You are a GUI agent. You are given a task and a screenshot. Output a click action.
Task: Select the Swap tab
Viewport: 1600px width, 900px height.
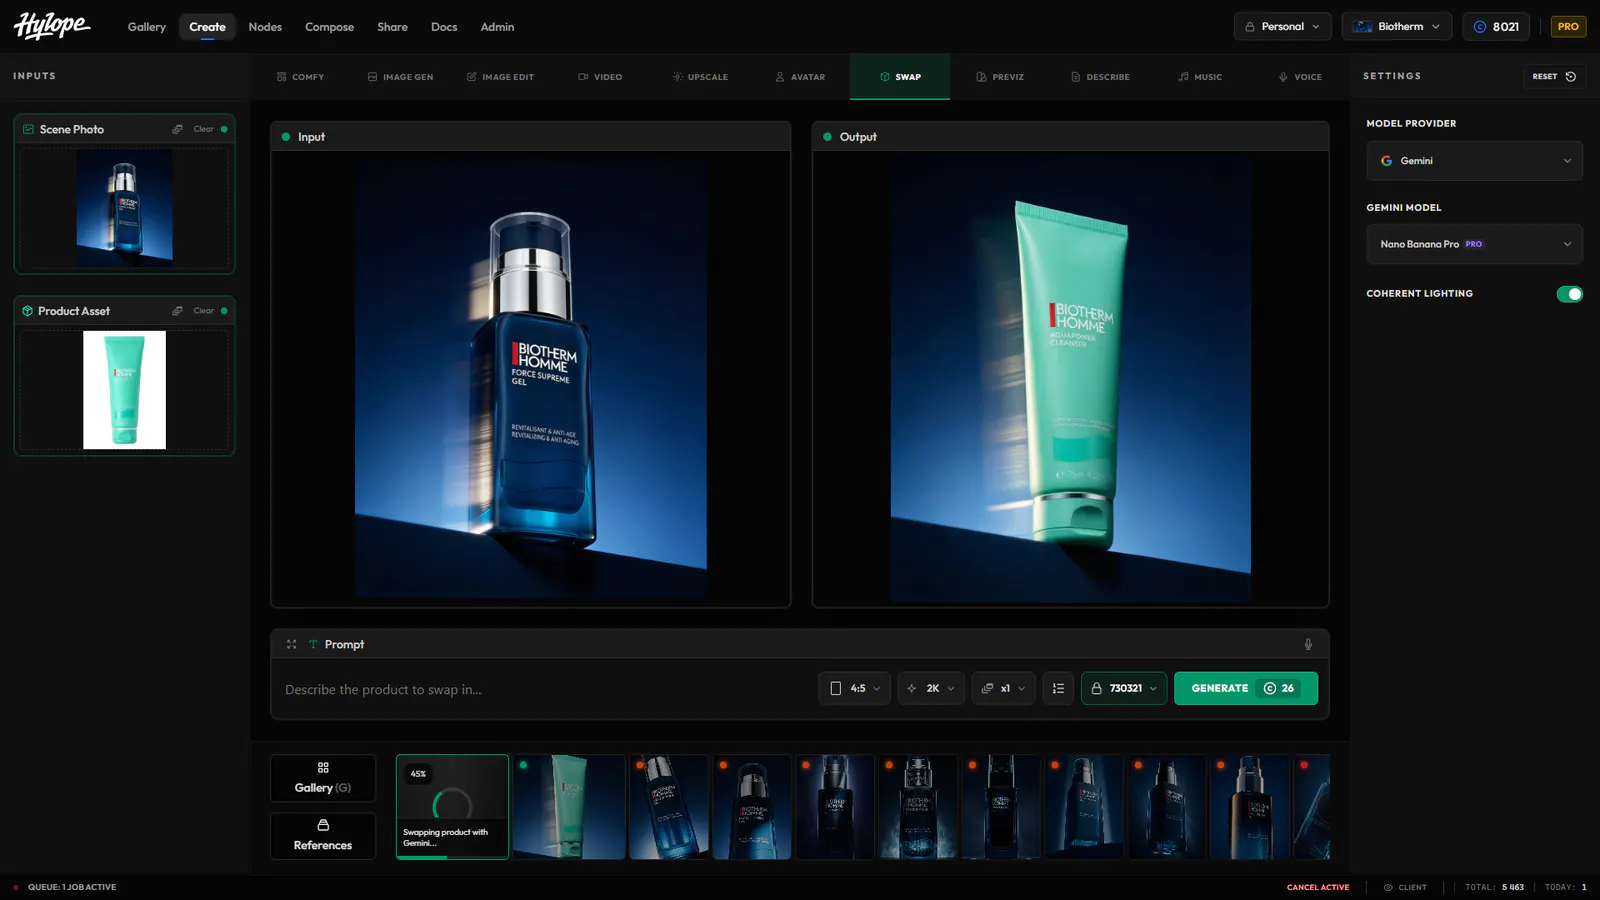point(900,77)
